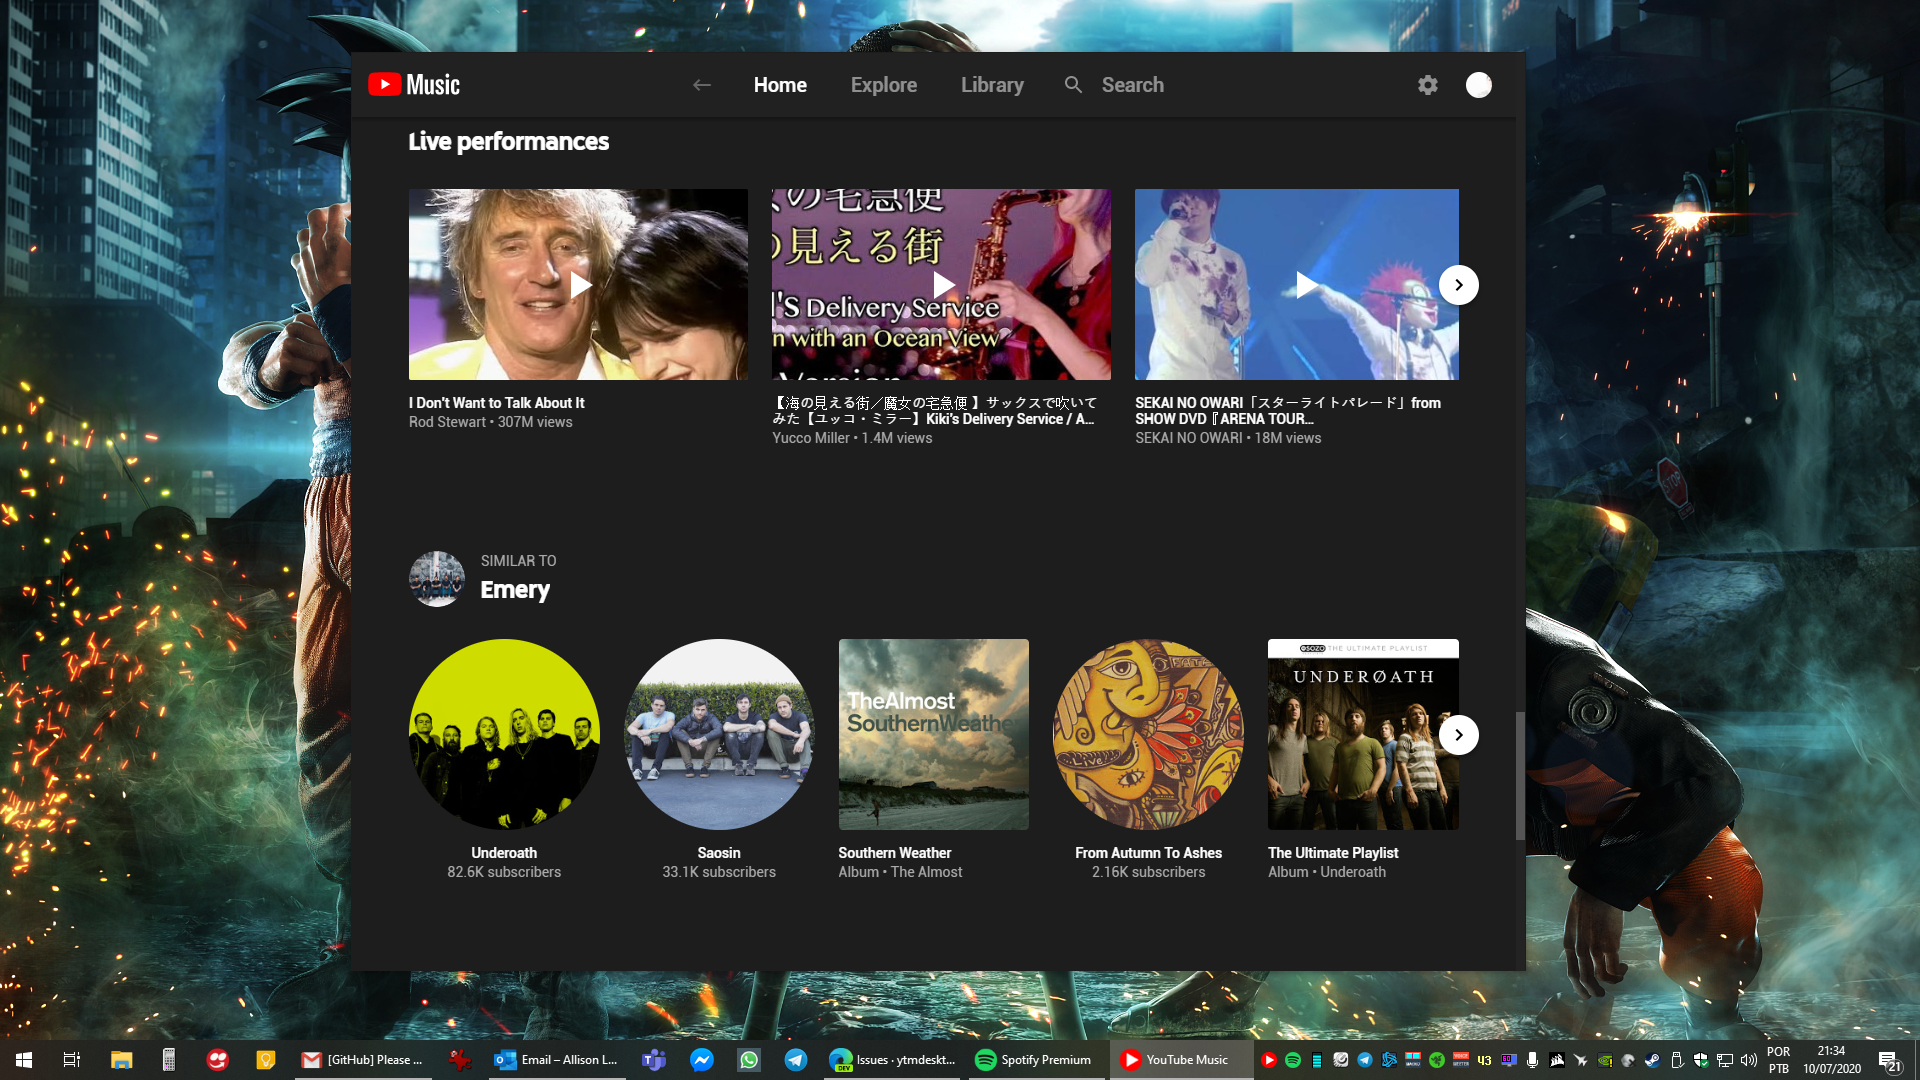This screenshot has height=1080, width=1920.
Task: Click the YouTube Music logo
Action: pyautogui.click(x=414, y=85)
